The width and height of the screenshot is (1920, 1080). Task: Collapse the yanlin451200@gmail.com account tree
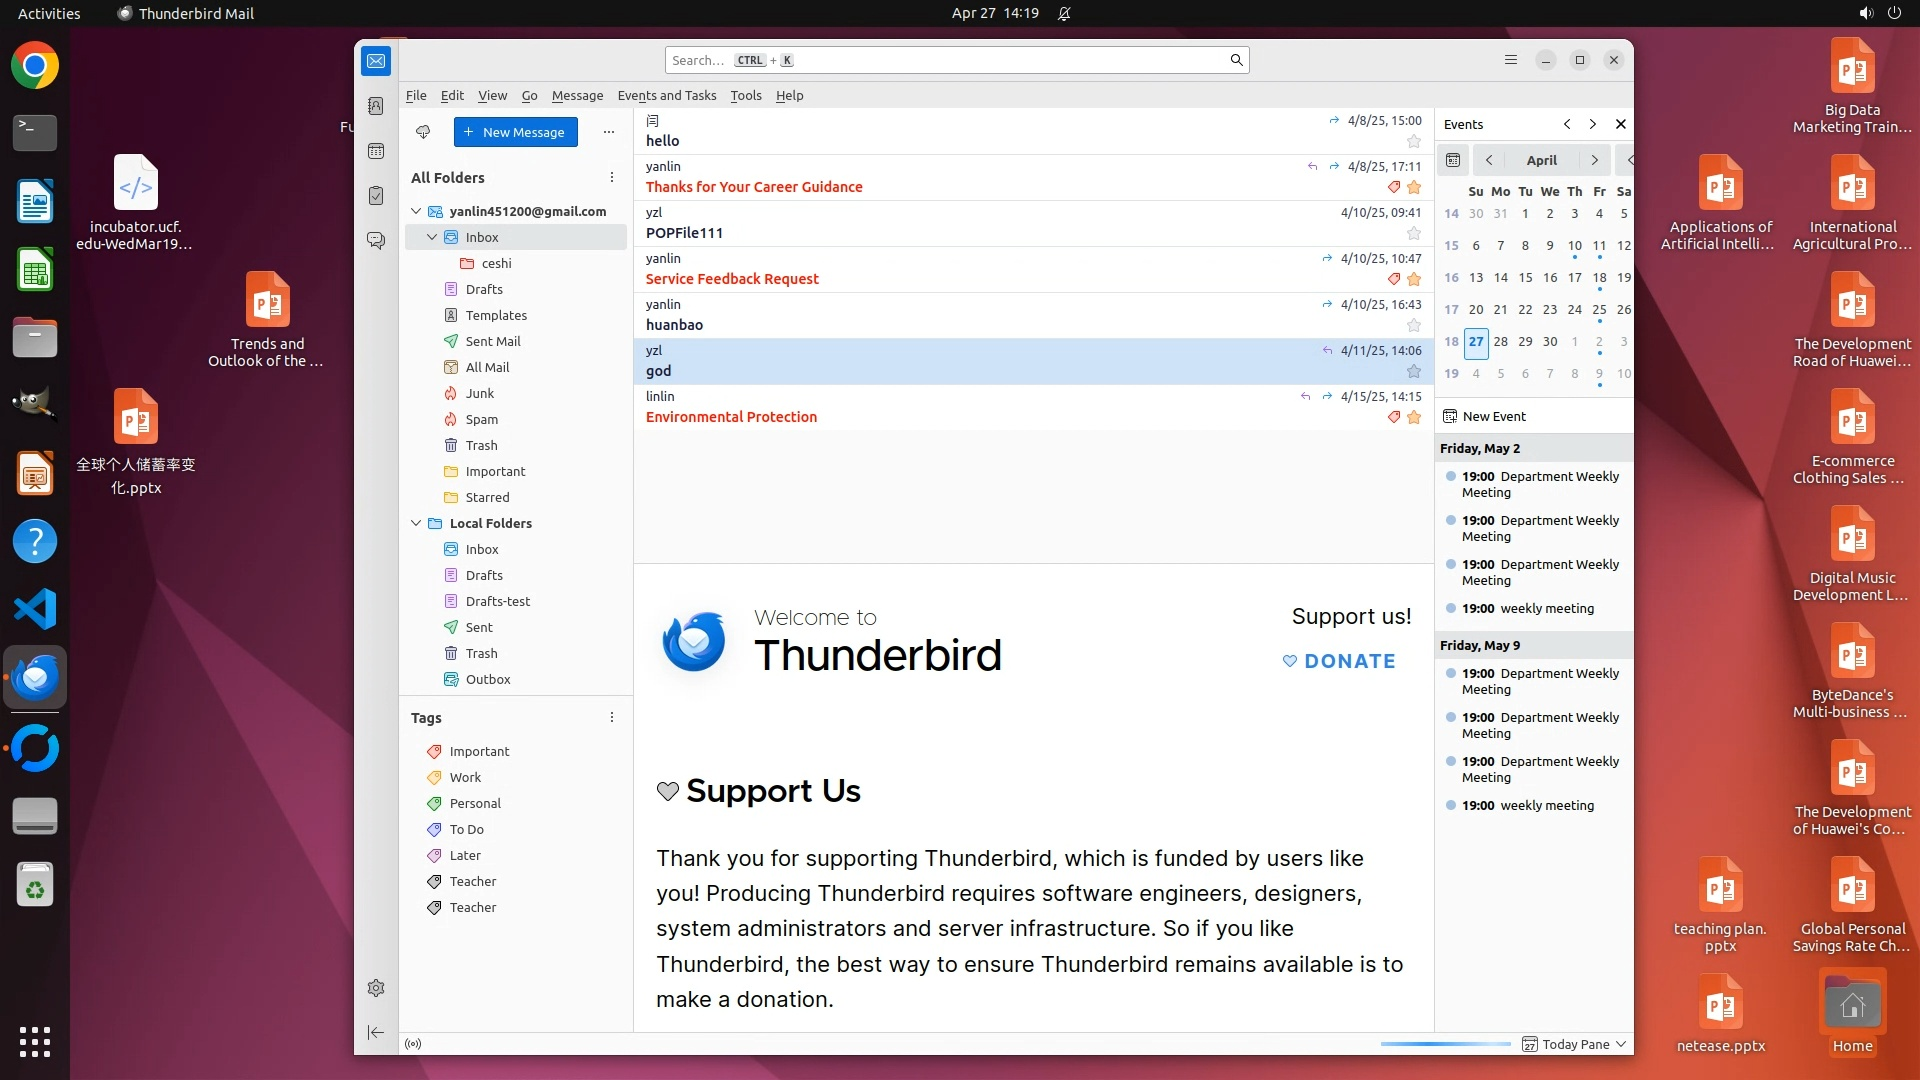point(417,211)
